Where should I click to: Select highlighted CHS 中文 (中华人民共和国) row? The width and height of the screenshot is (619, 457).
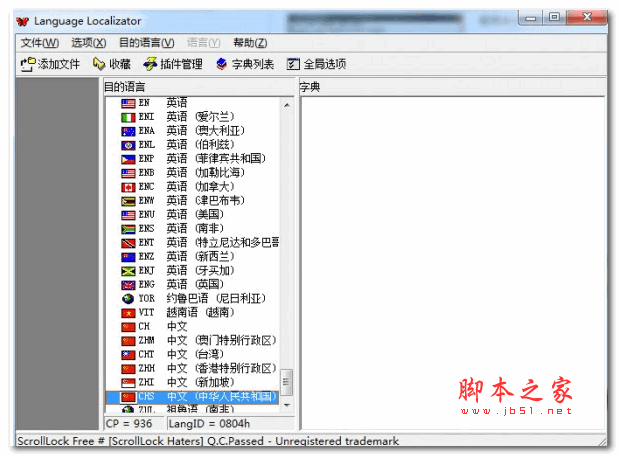click(192, 397)
